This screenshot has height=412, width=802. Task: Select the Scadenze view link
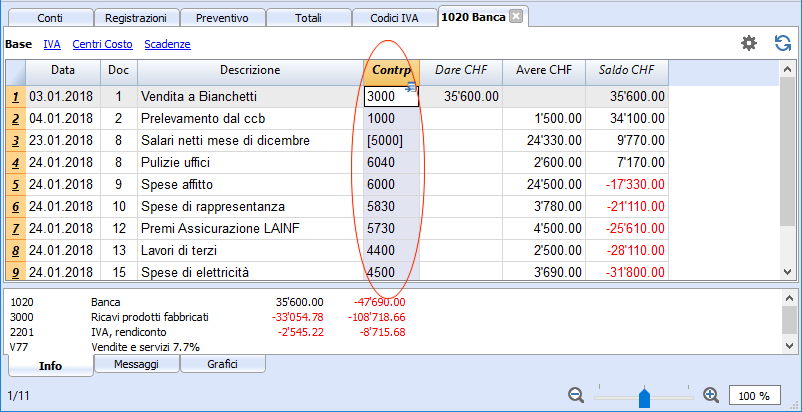(167, 44)
